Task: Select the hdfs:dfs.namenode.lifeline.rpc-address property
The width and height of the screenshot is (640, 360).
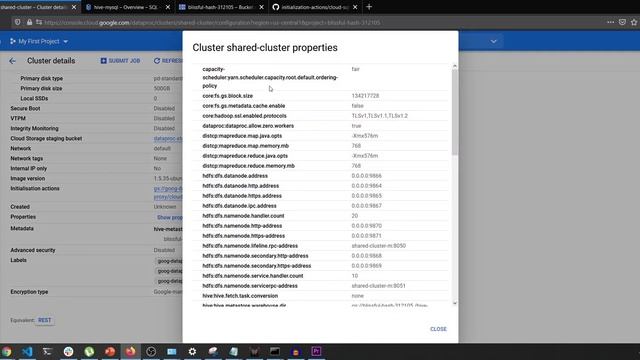Action: coord(250,246)
